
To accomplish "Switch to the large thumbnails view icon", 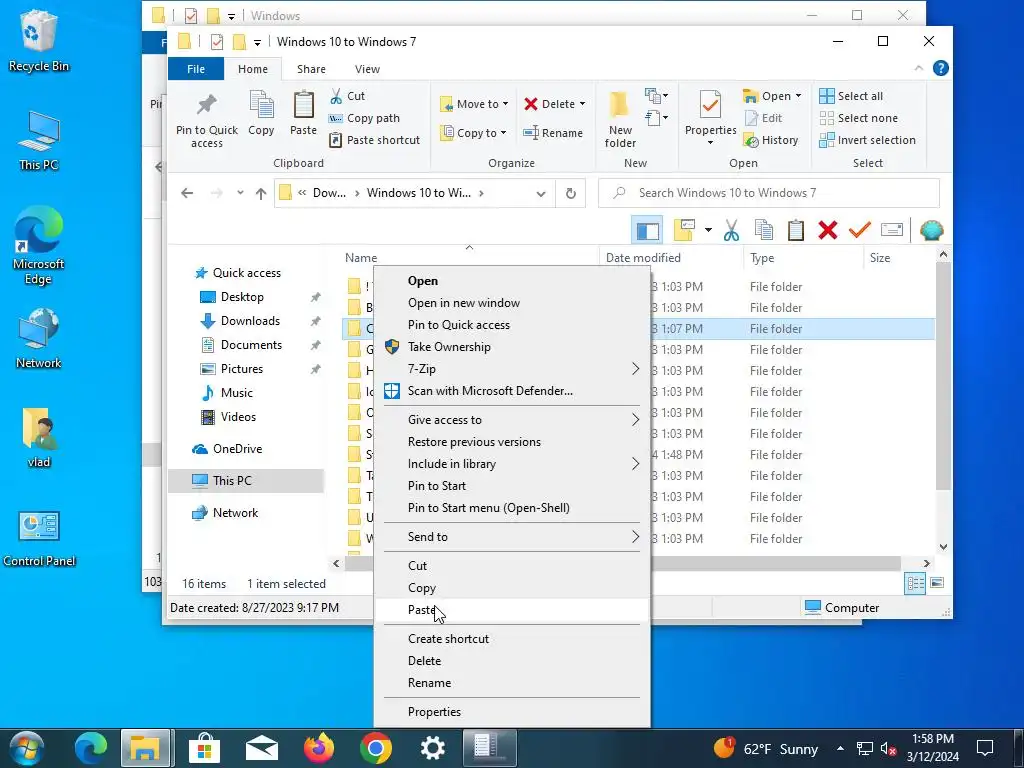I will click(x=937, y=583).
